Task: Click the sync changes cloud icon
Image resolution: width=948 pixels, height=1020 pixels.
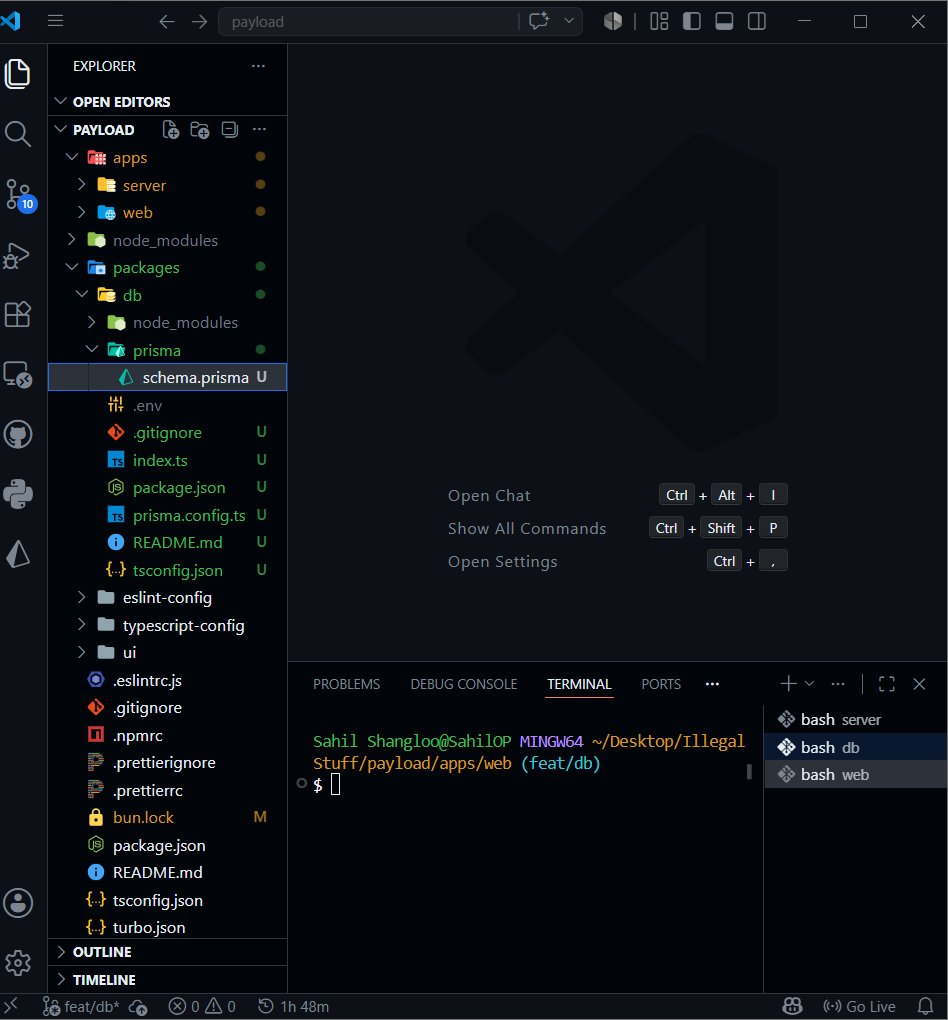Action: (x=139, y=1007)
